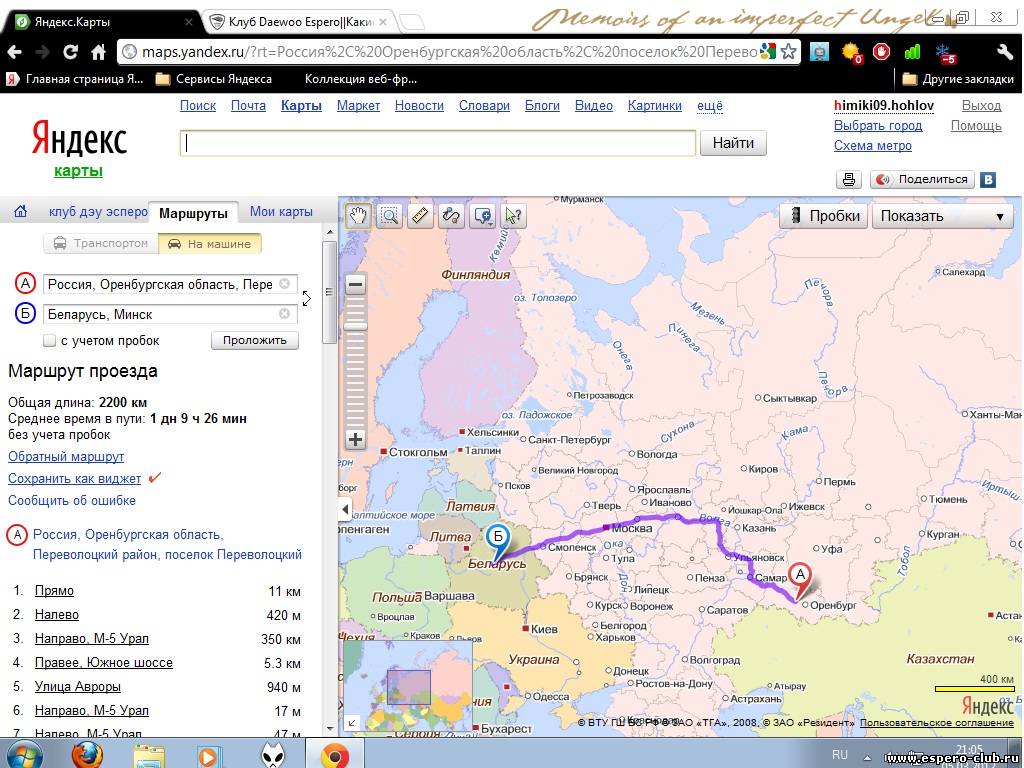
Task: Collapse the overview mini-map
Action: tap(351, 722)
